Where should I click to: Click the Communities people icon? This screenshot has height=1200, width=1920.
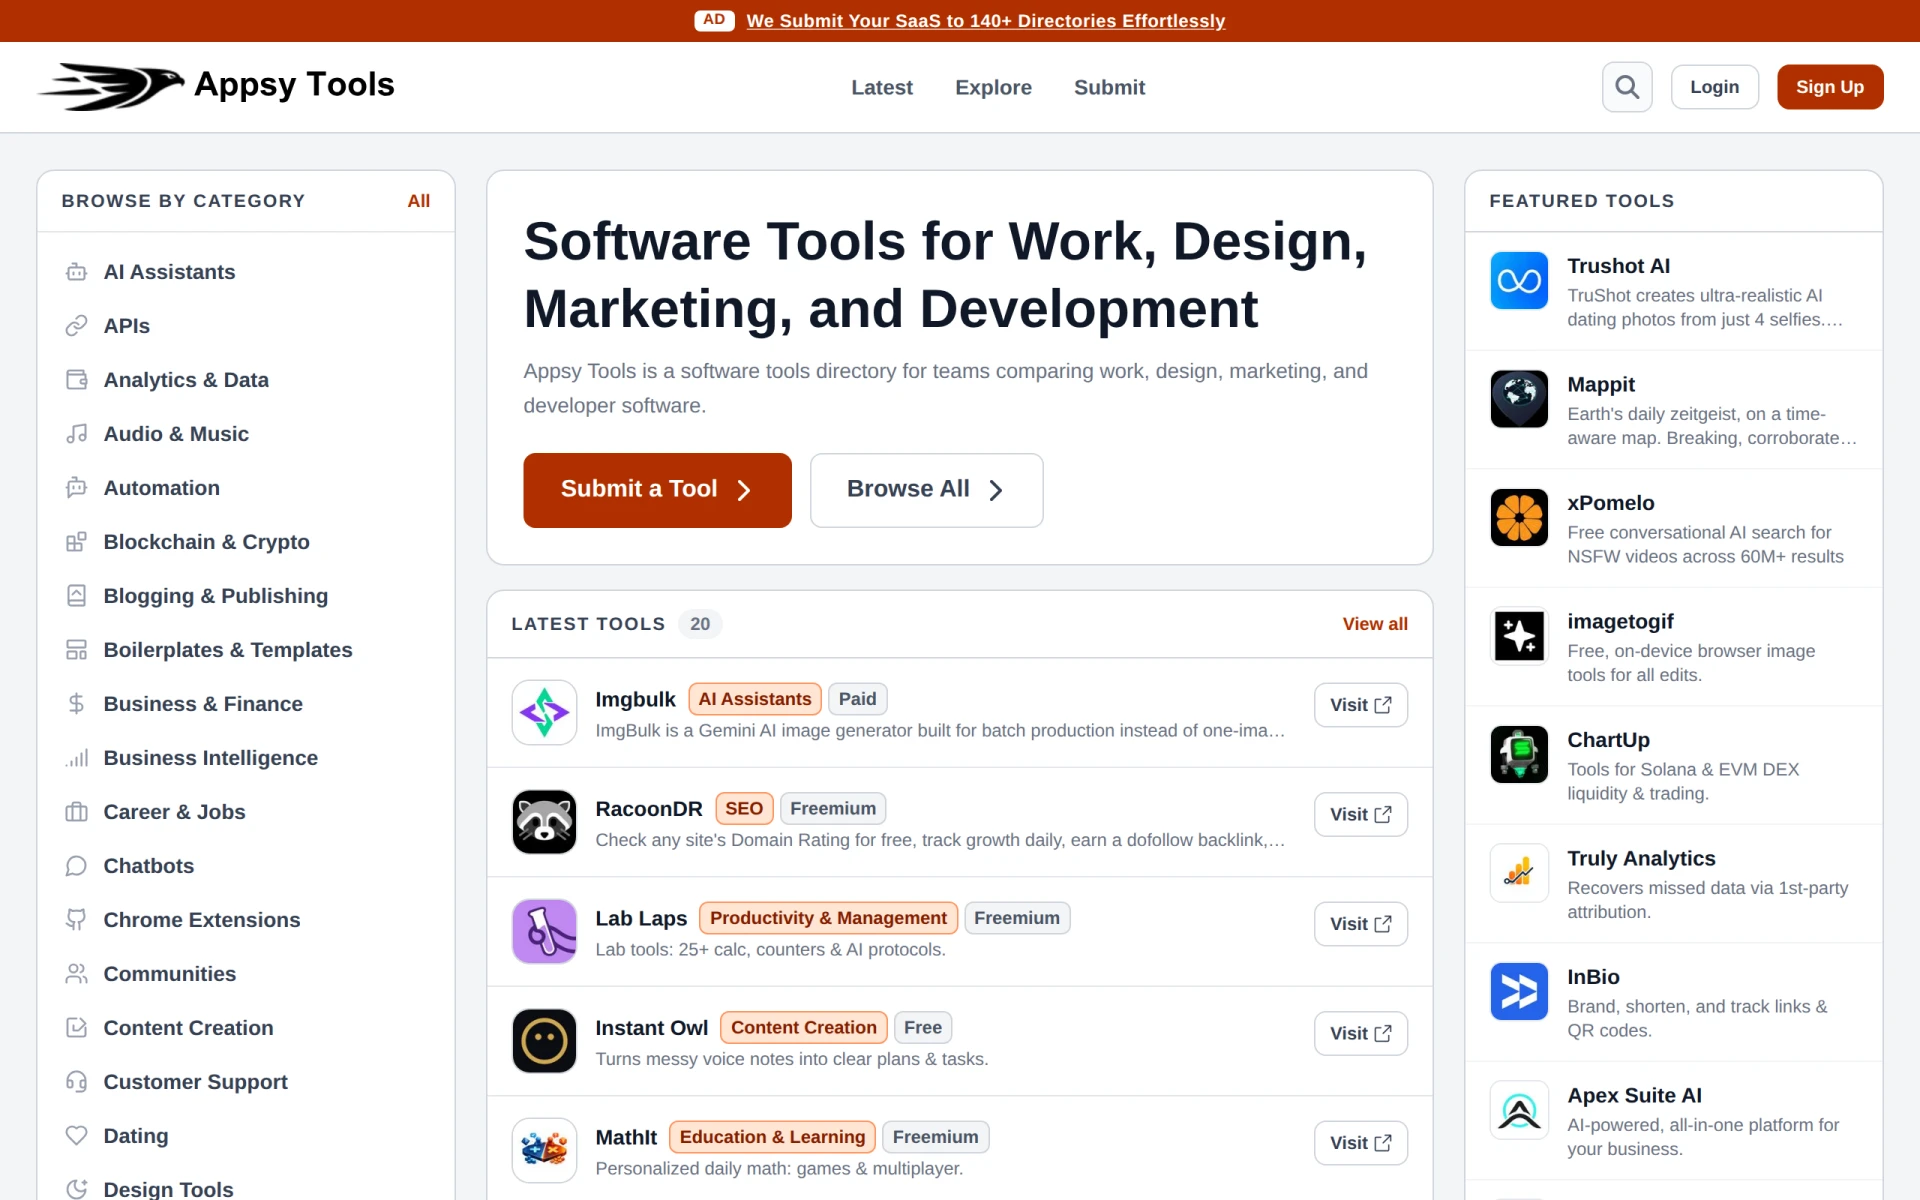(x=76, y=974)
